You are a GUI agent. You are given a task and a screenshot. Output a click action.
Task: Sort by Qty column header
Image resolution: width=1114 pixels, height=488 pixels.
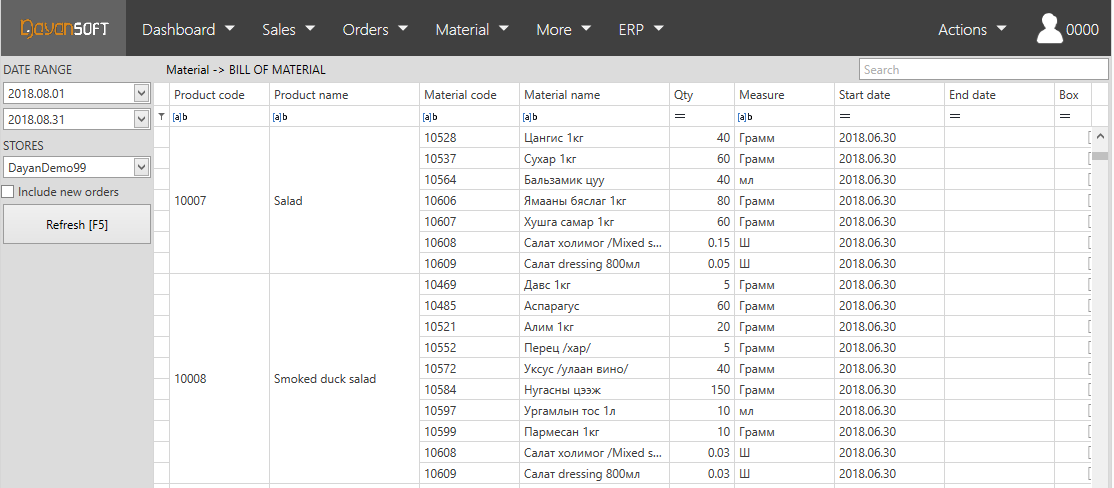click(702, 94)
